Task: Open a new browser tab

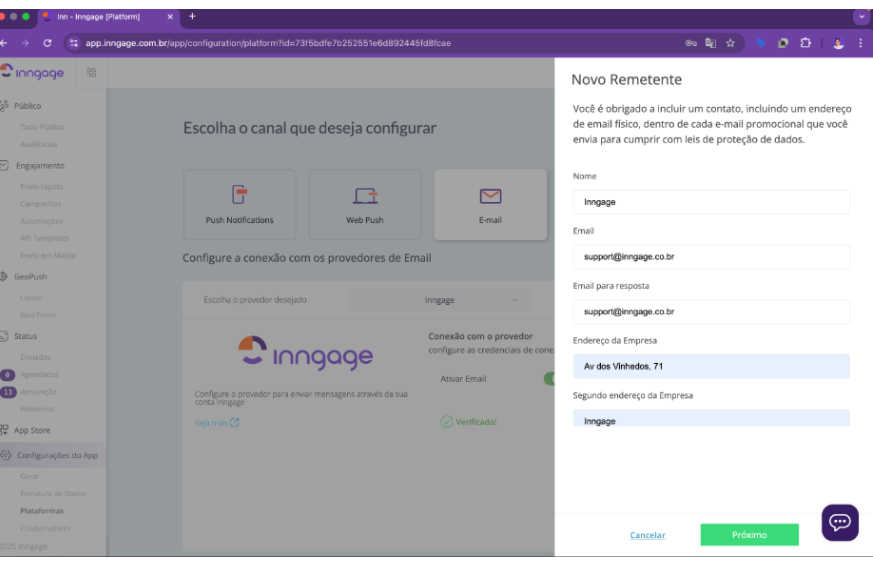Action: 192,16
